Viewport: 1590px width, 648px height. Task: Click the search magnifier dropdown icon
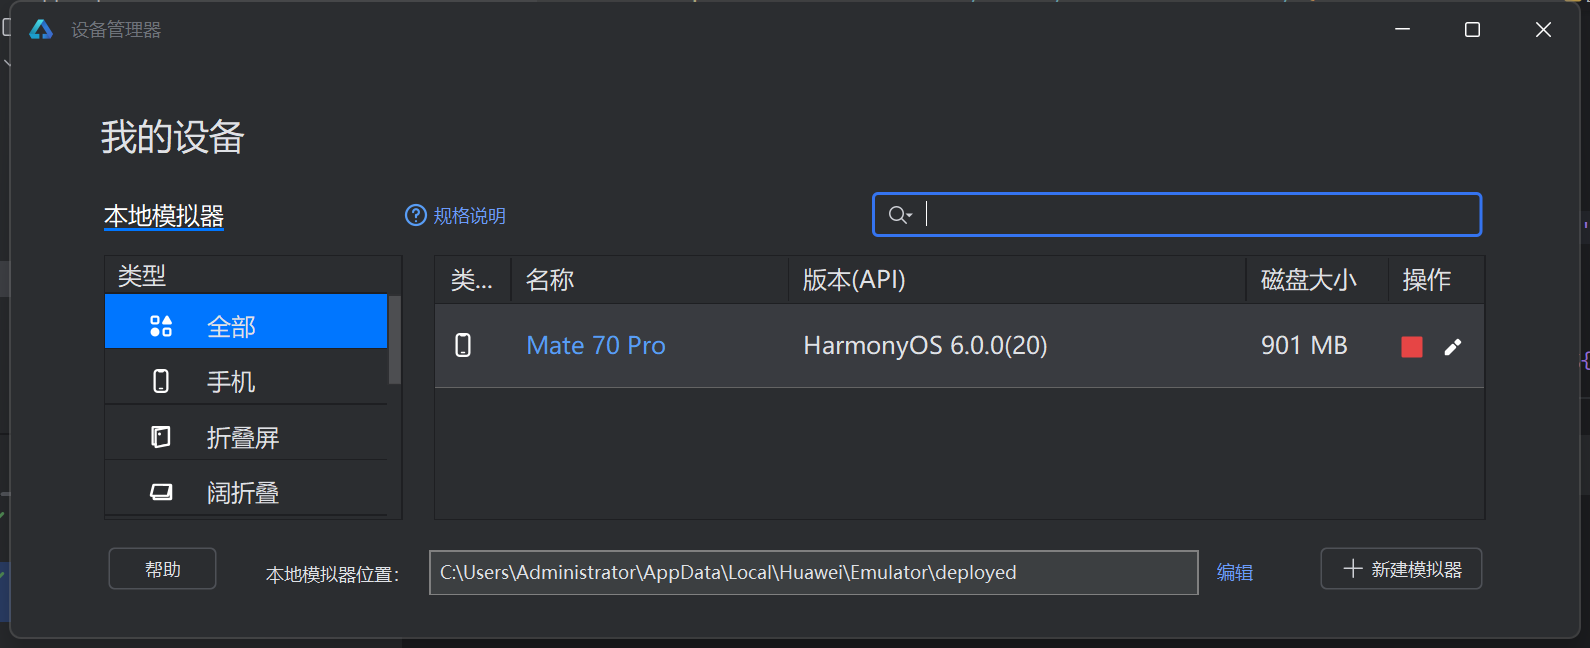tap(900, 215)
